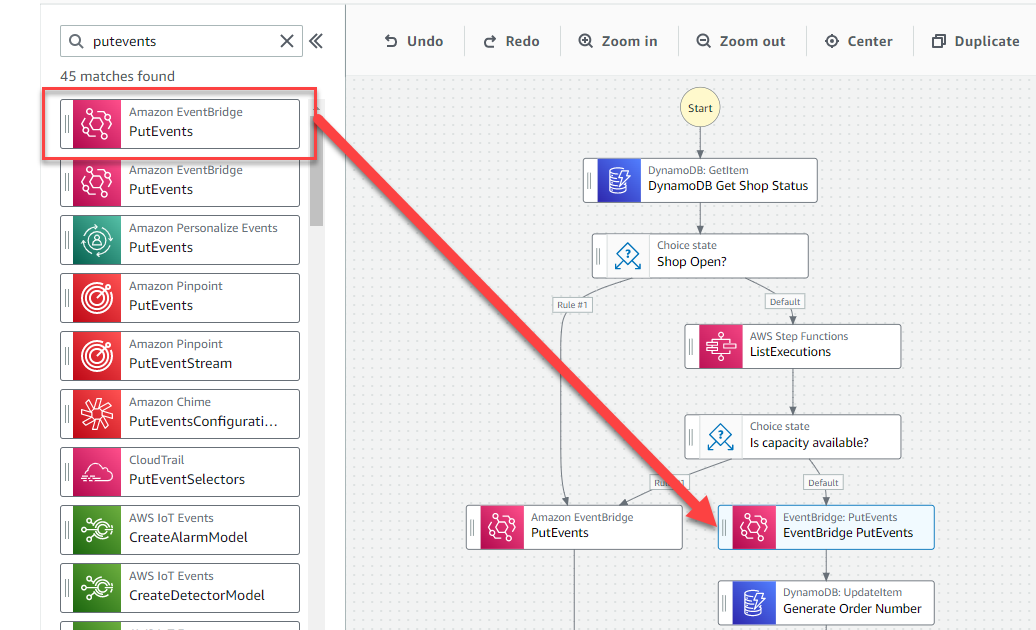Collapse the left states panel
Viewport: 1036px width, 630px height.
tap(316, 41)
